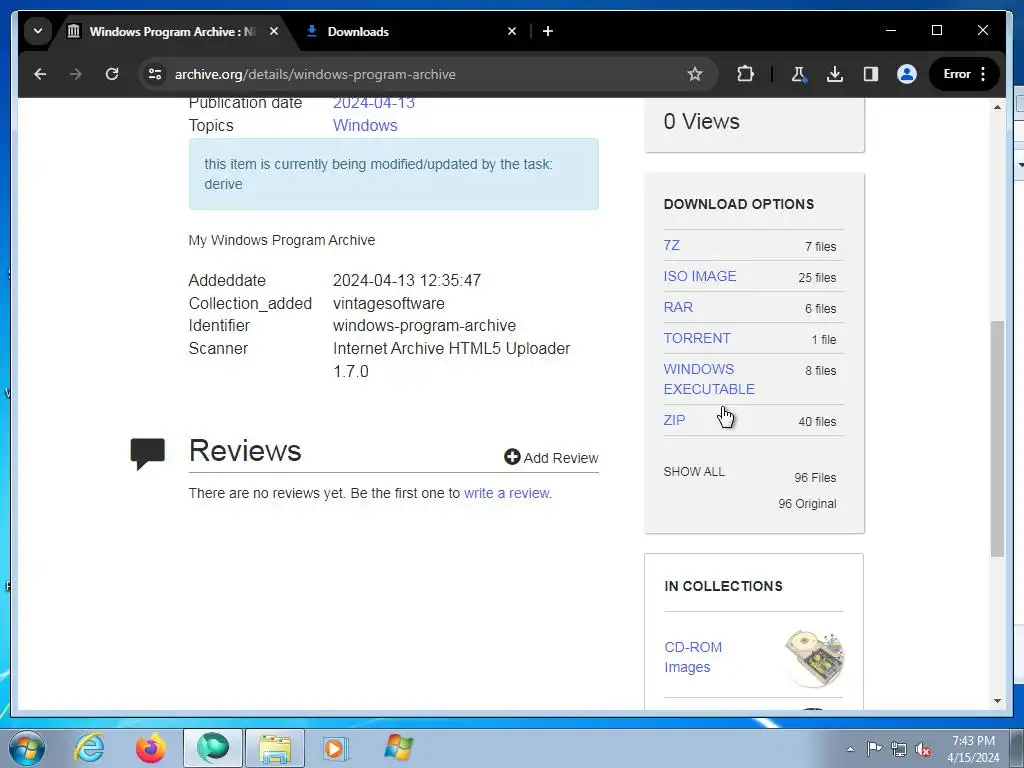This screenshot has width=1024, height=768.
Task: Click the page scrollbar thumb
Action: 997,438
